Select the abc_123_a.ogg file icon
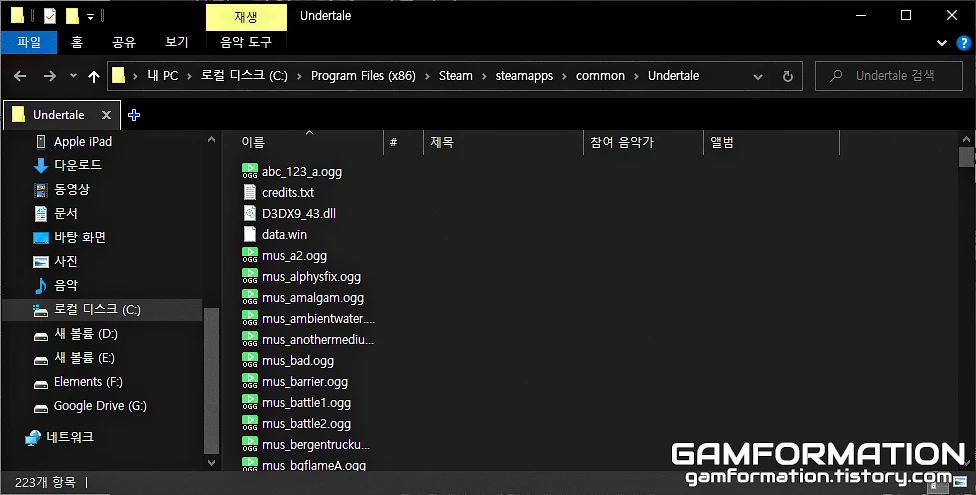The width and height of the screenshot is (976, 495). coord(250,171)
